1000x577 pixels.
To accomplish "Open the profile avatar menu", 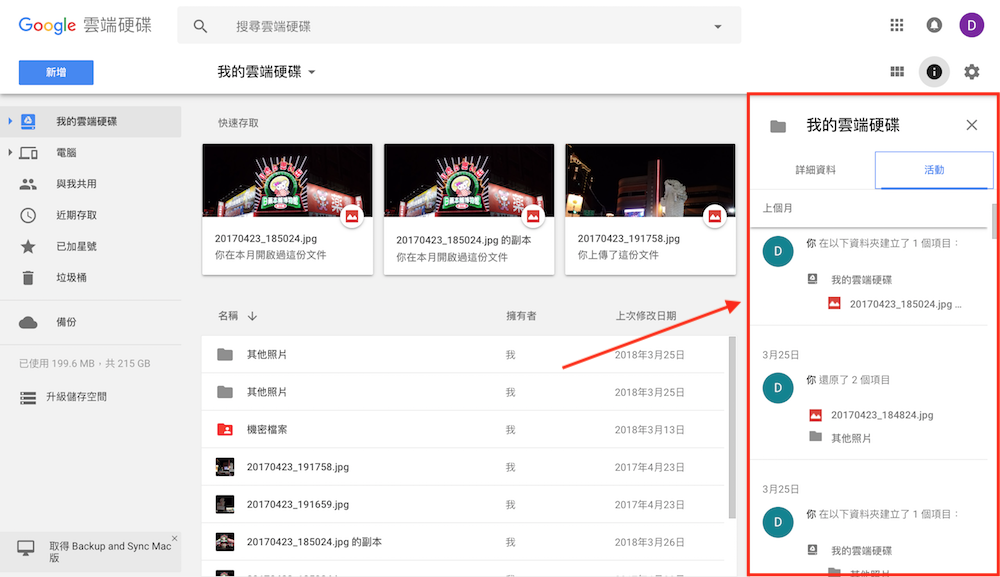I will (971, 24).
